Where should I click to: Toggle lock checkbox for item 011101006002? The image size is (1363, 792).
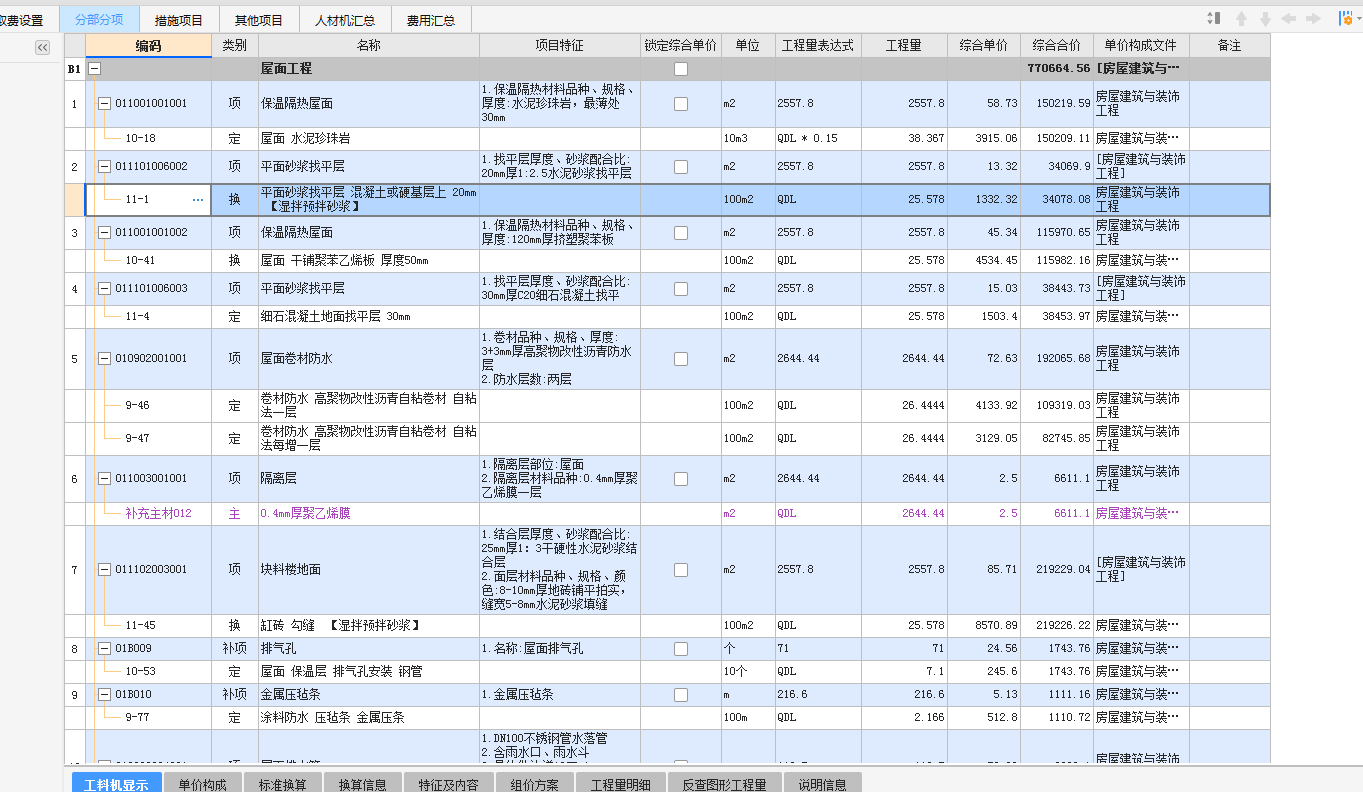pyautogui.click(x=681, y=167)
